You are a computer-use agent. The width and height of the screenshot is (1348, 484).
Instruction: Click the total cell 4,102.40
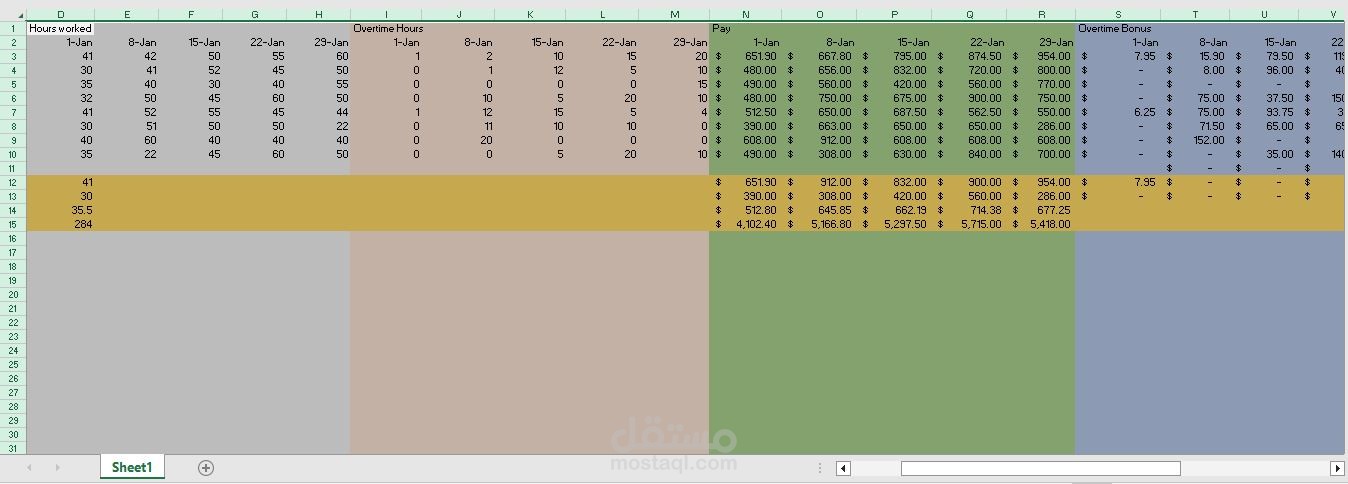pos(746,224)
